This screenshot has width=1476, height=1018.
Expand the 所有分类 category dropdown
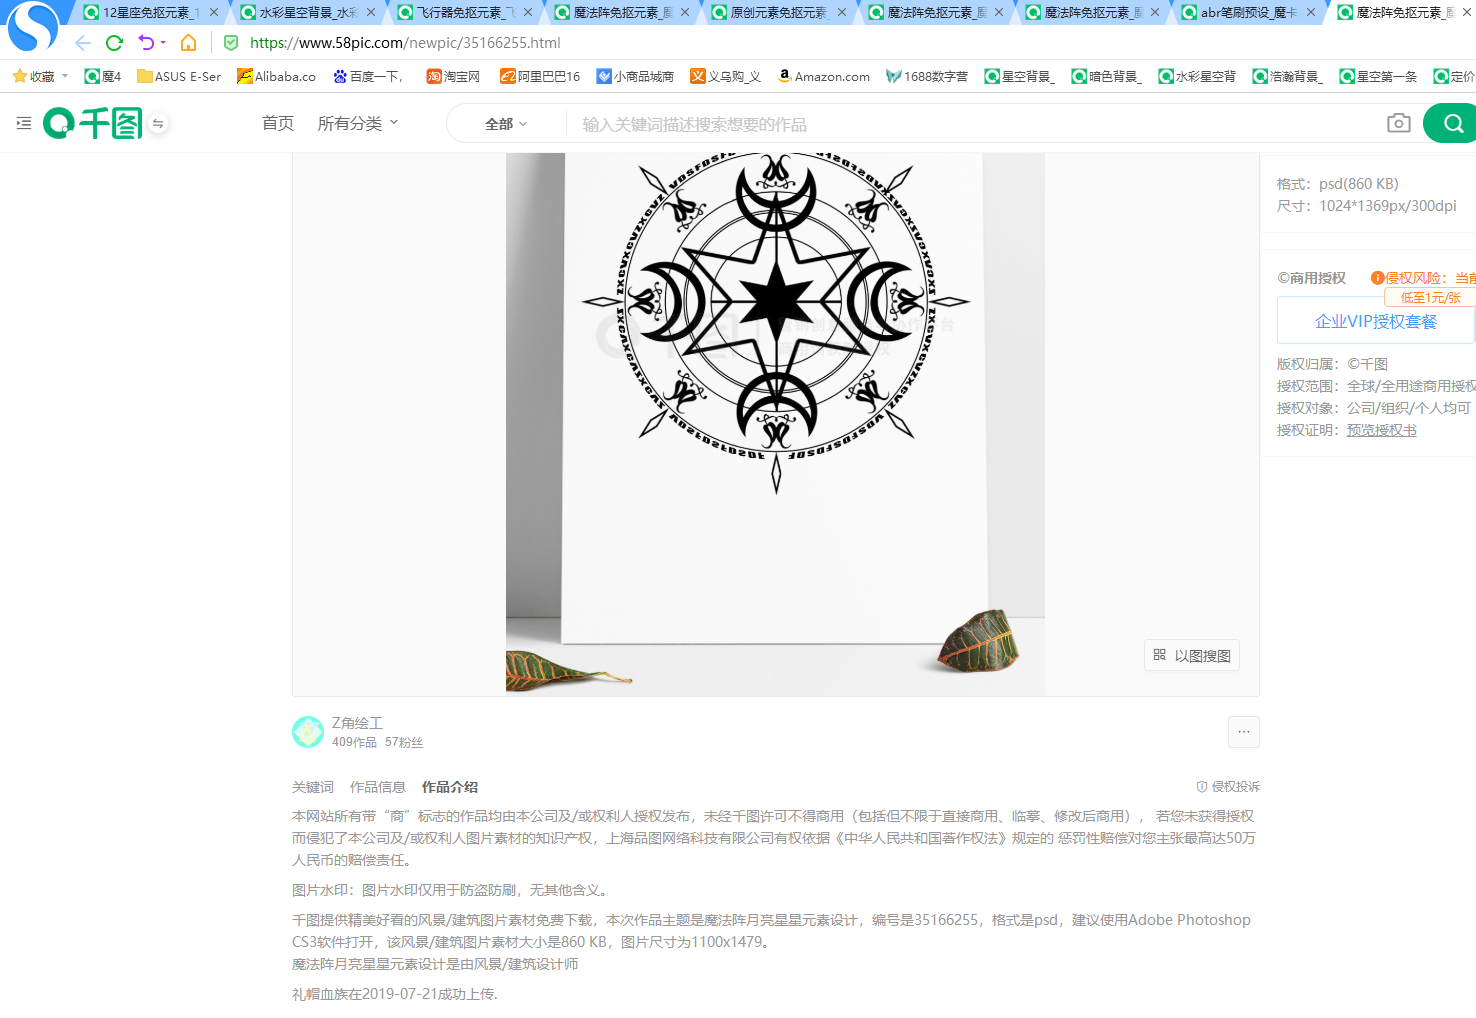[358, 123]
